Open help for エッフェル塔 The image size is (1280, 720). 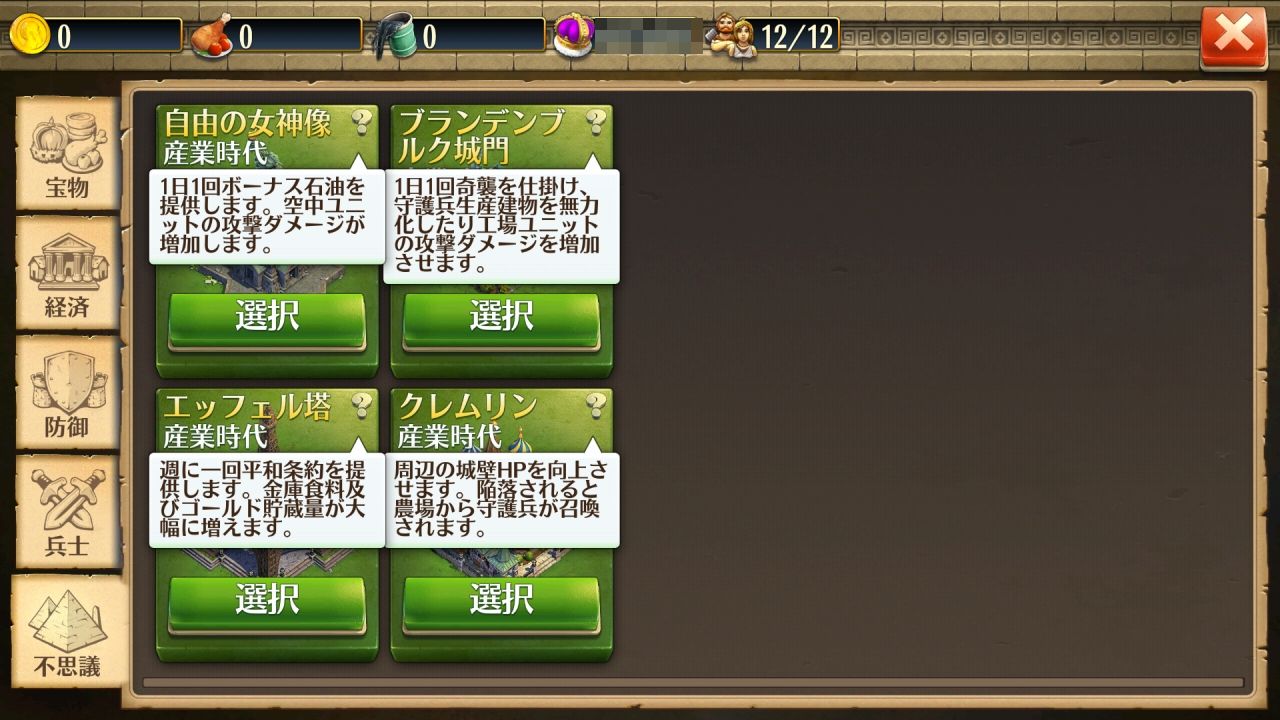(x=361, y=406)
